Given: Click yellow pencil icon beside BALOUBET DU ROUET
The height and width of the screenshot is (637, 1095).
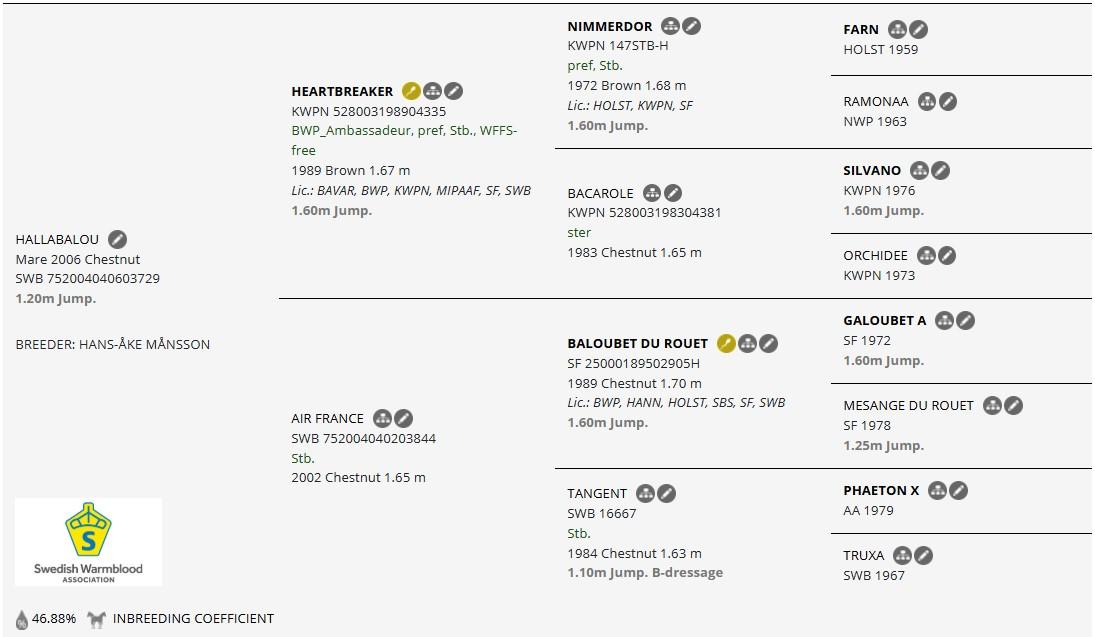Looking at the screenshot, I should pos(726,343).
